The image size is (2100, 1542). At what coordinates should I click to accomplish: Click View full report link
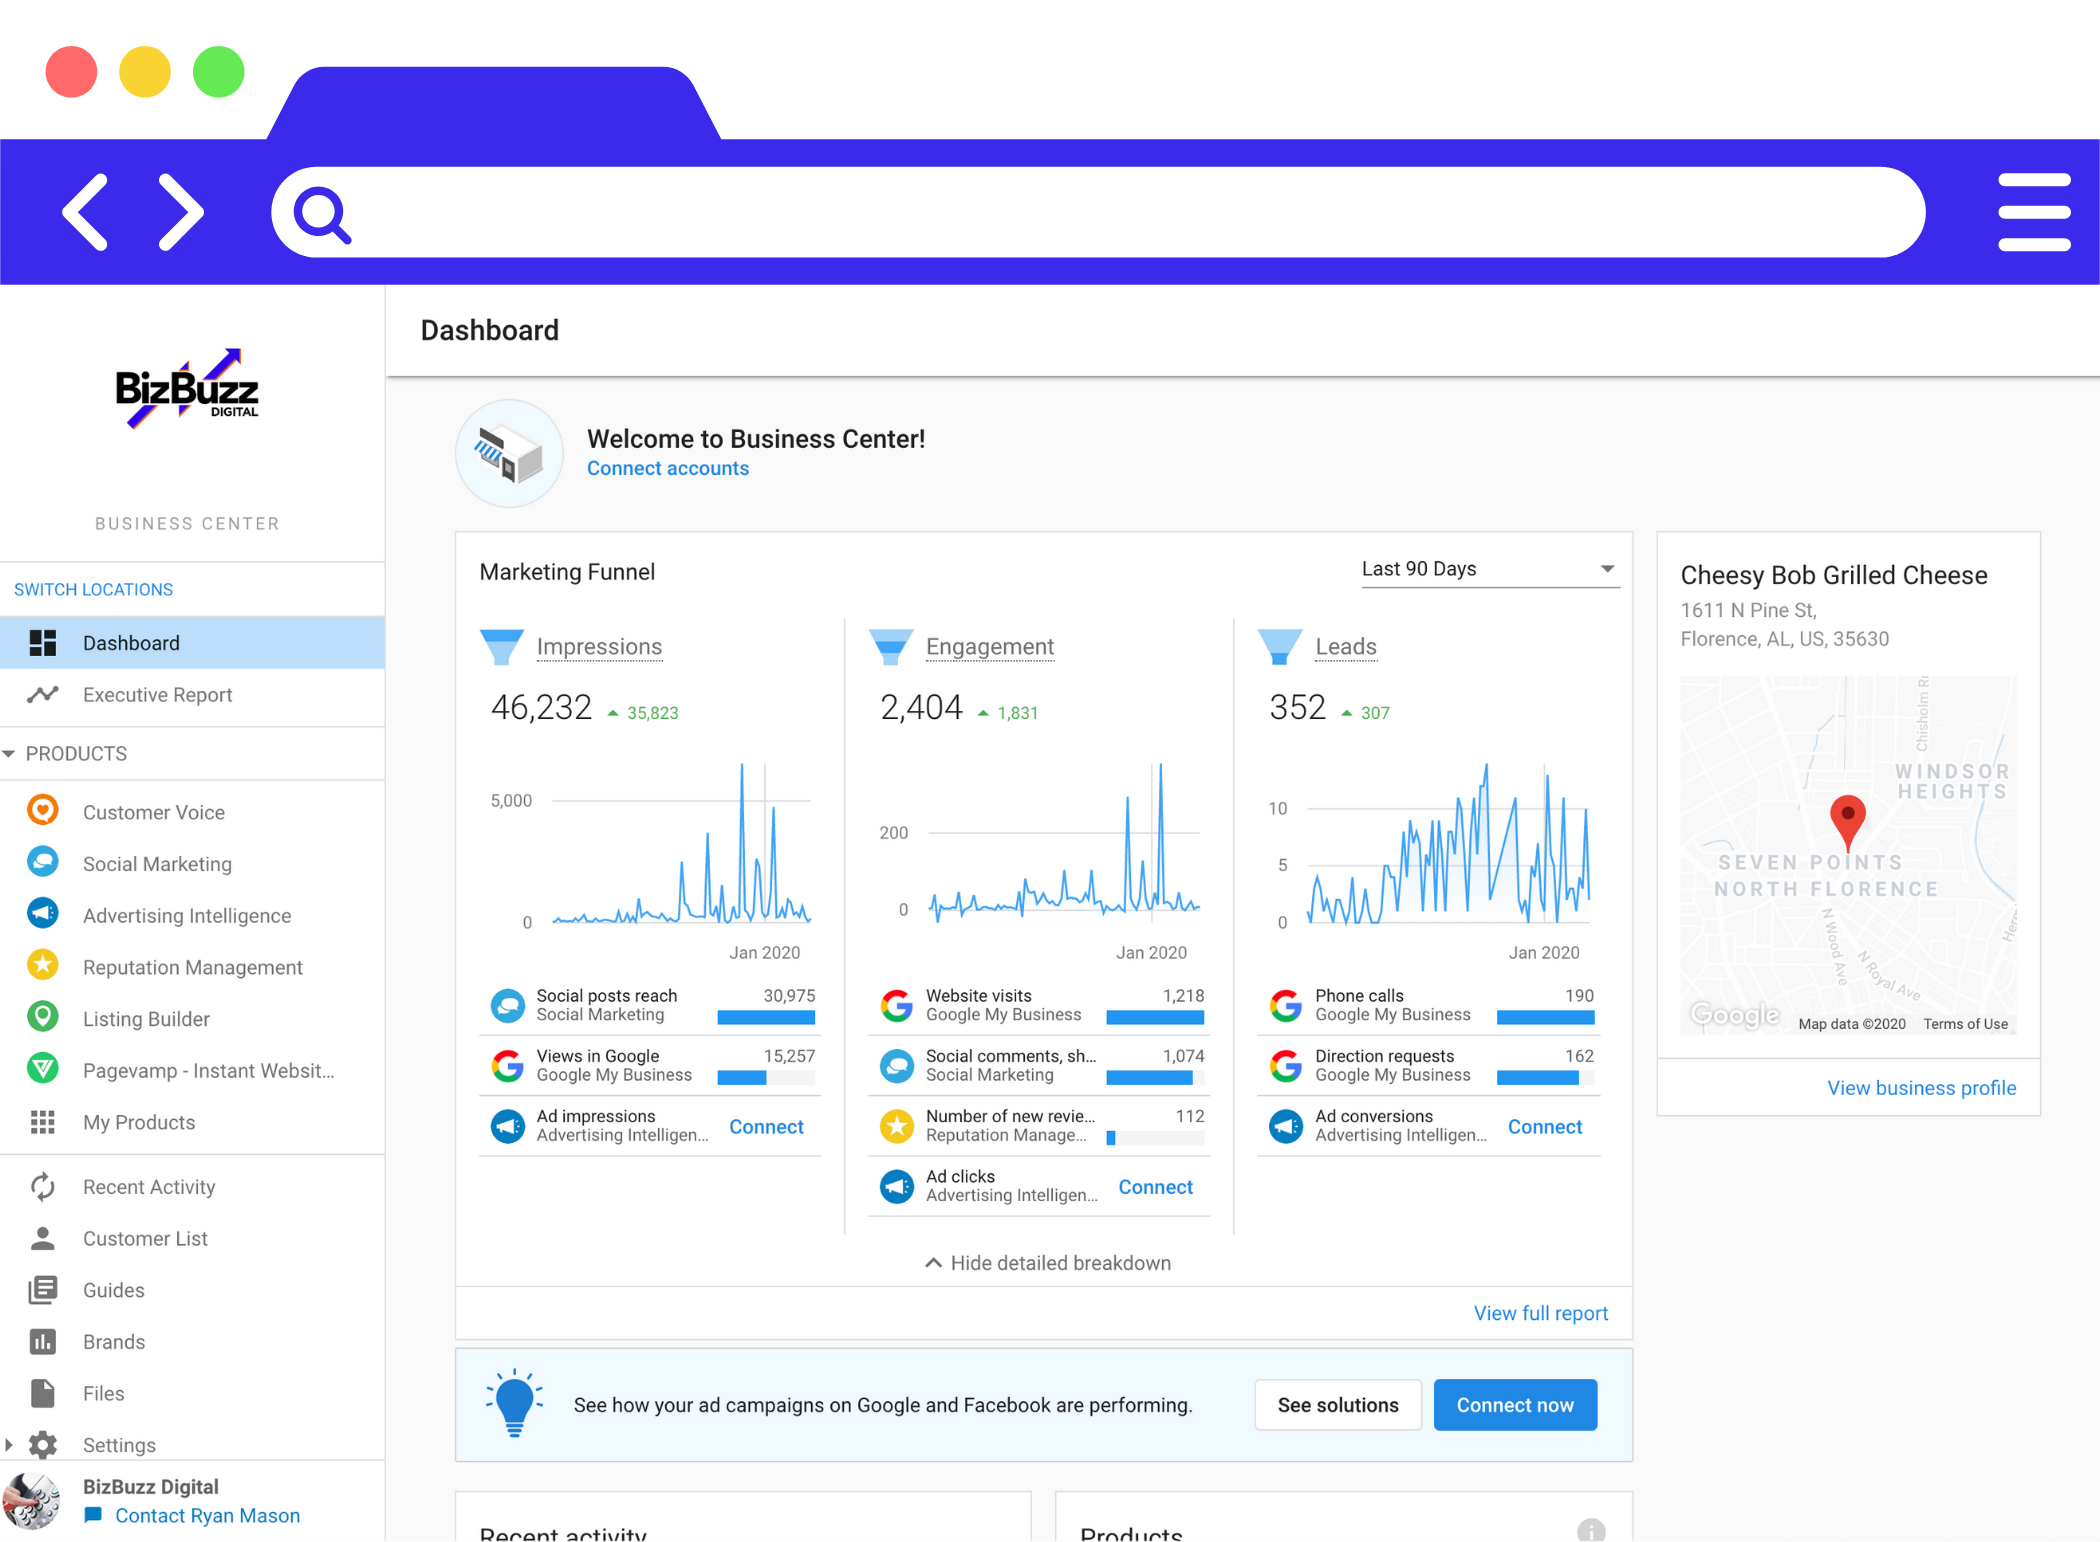[1540, 1313]
